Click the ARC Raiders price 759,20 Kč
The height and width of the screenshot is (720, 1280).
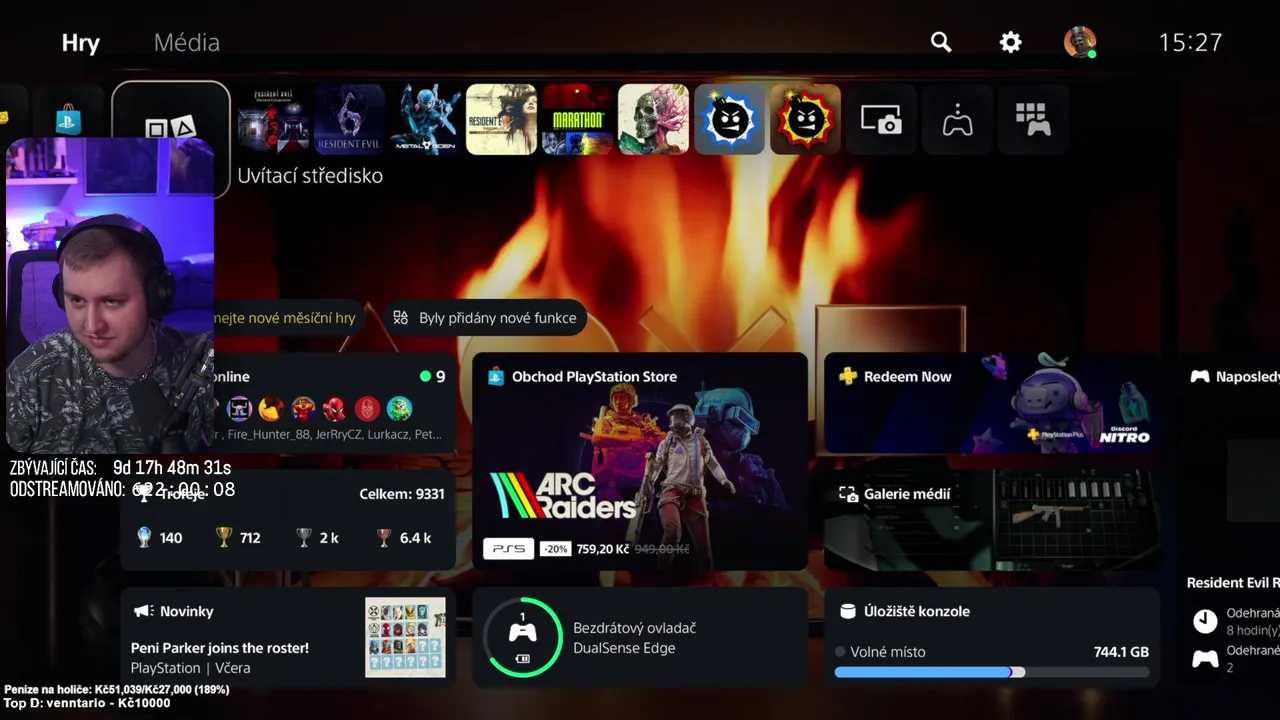pos(601,549)
